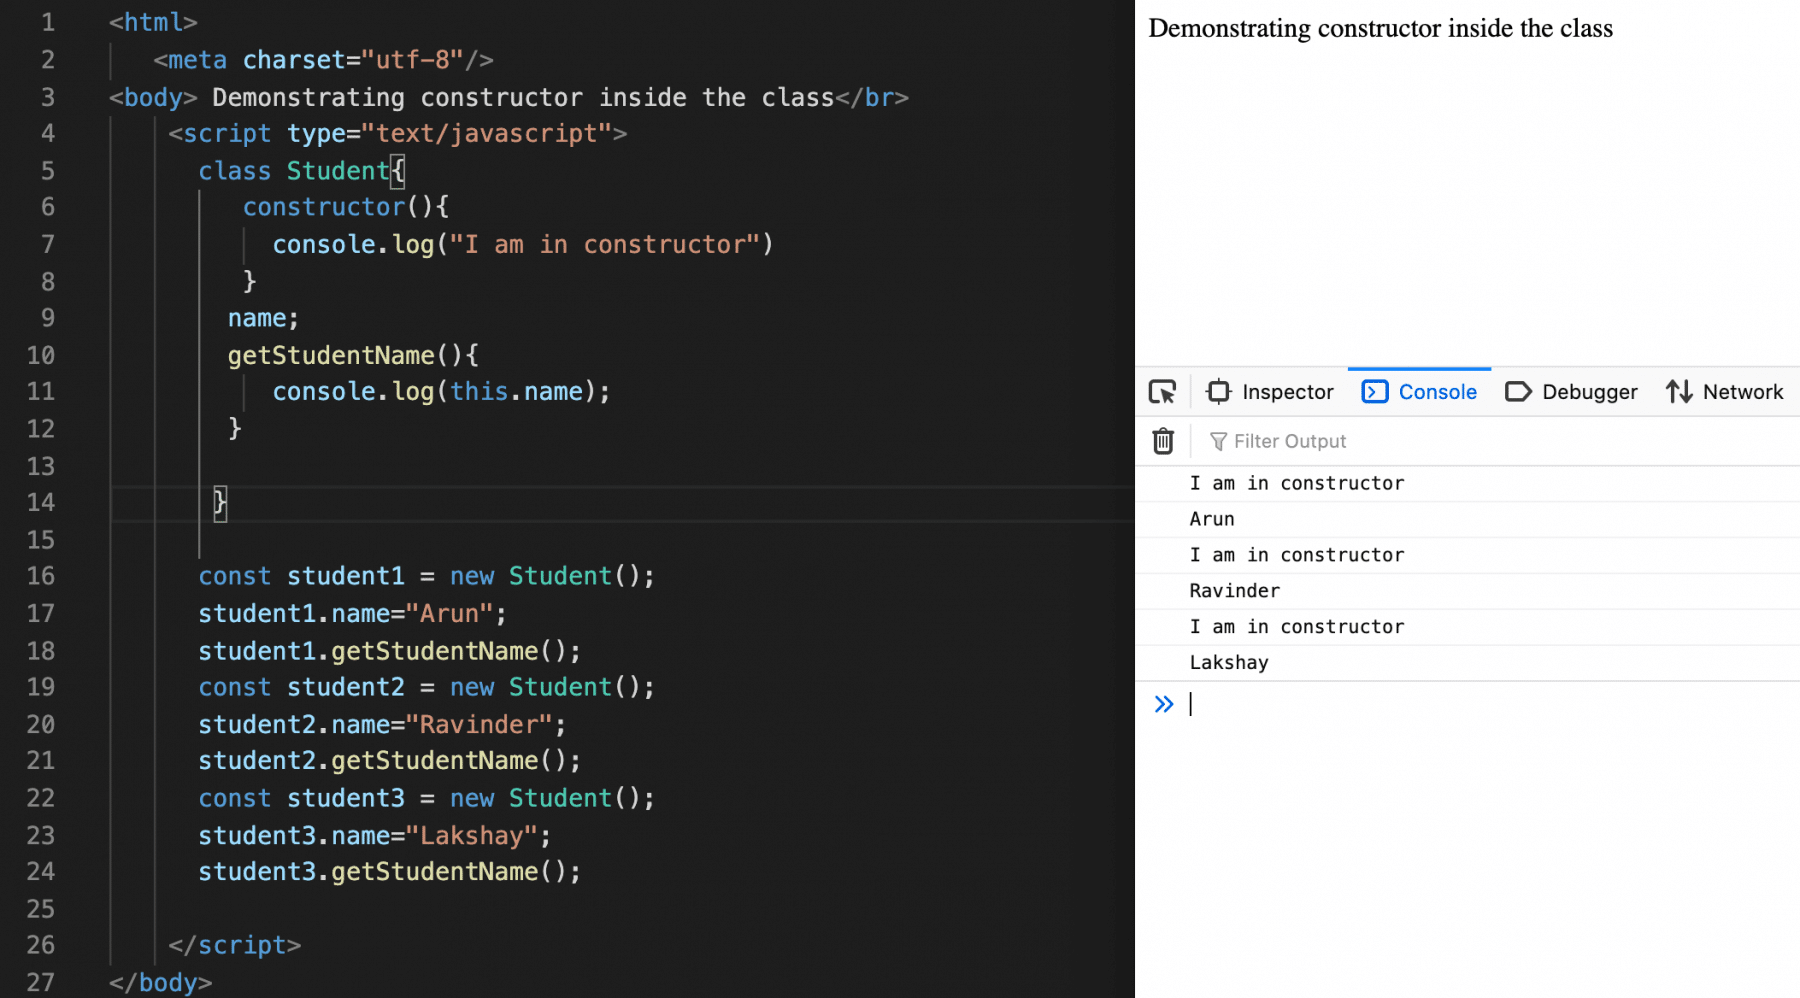Open the Debugger tab
1800x998 pixels.
coord(1589,392)
